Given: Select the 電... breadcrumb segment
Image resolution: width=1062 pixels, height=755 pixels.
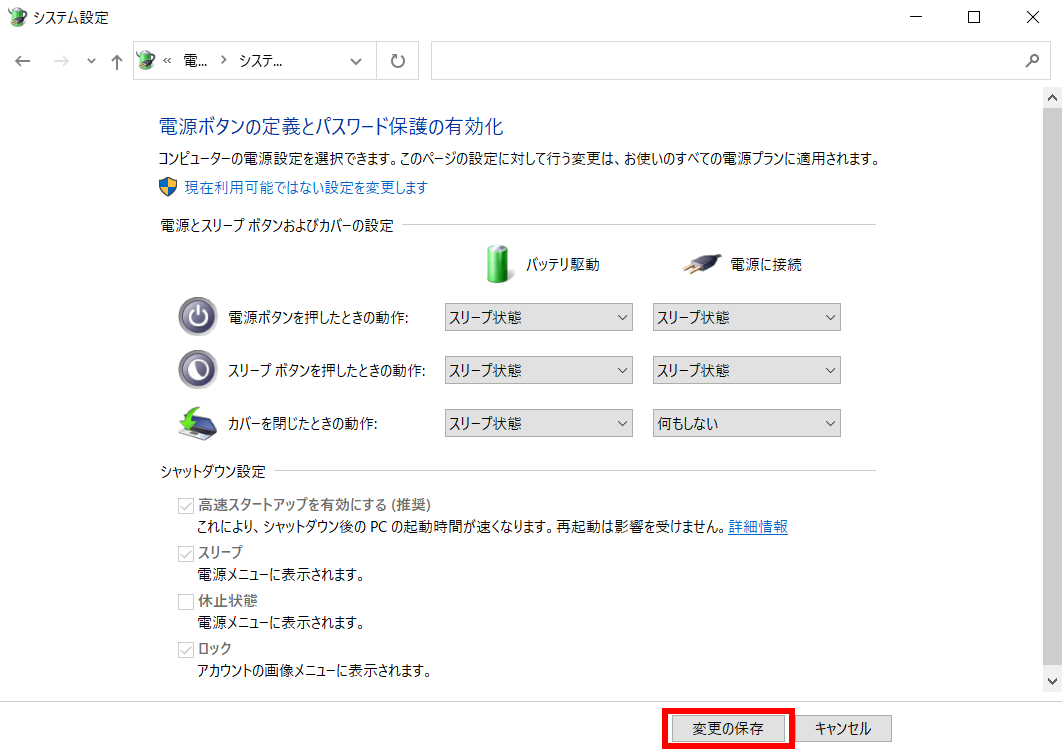Looking at the screenshot, I should pos(195,61).
